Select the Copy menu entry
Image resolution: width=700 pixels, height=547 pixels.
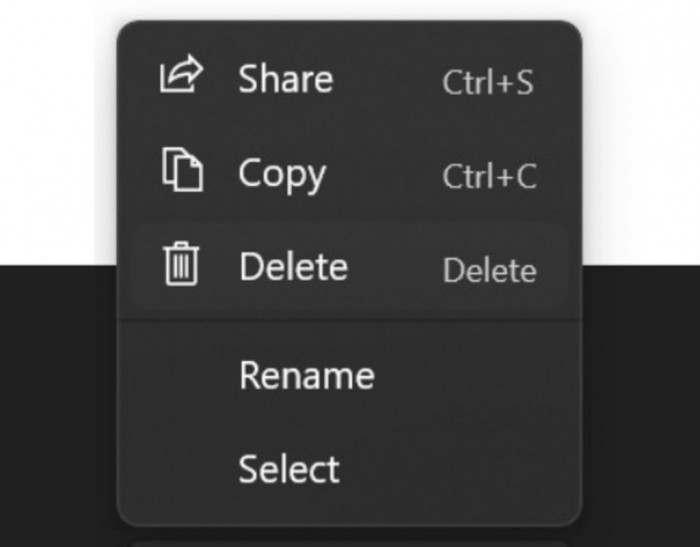(282, 174)
